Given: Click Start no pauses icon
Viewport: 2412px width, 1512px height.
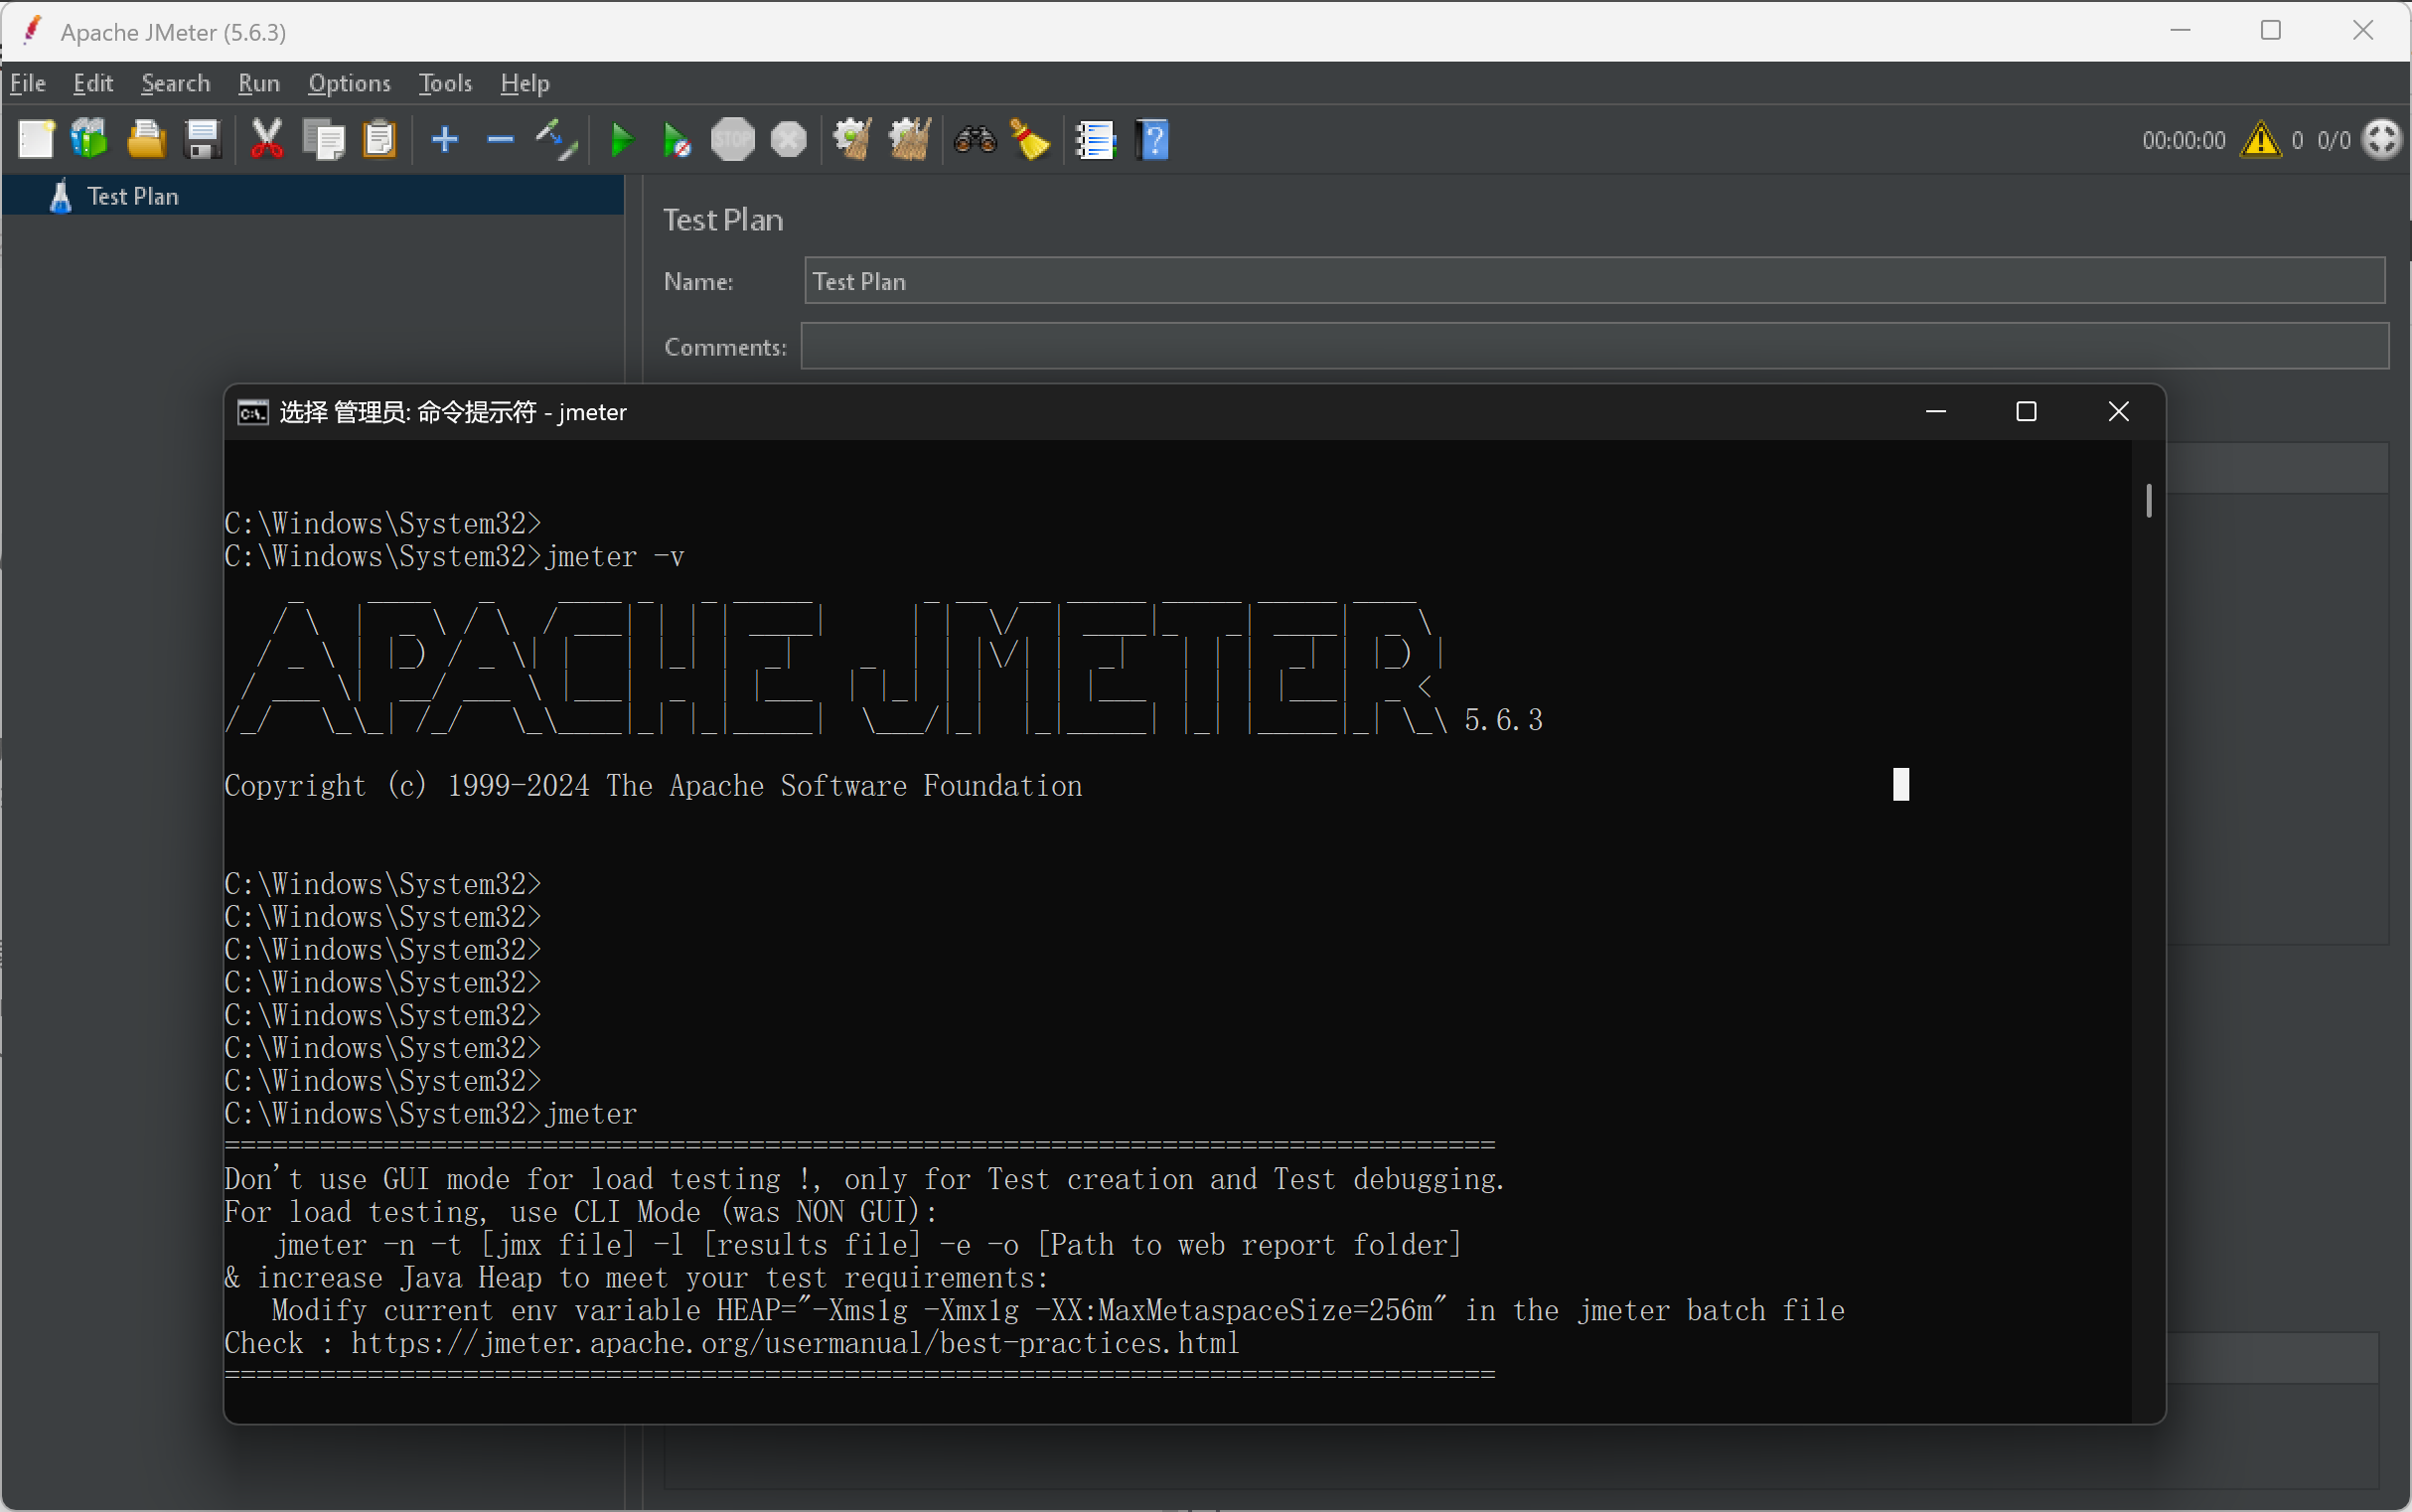Looking at the screenshot, I should pyautogui.click(x=677, y=140).
